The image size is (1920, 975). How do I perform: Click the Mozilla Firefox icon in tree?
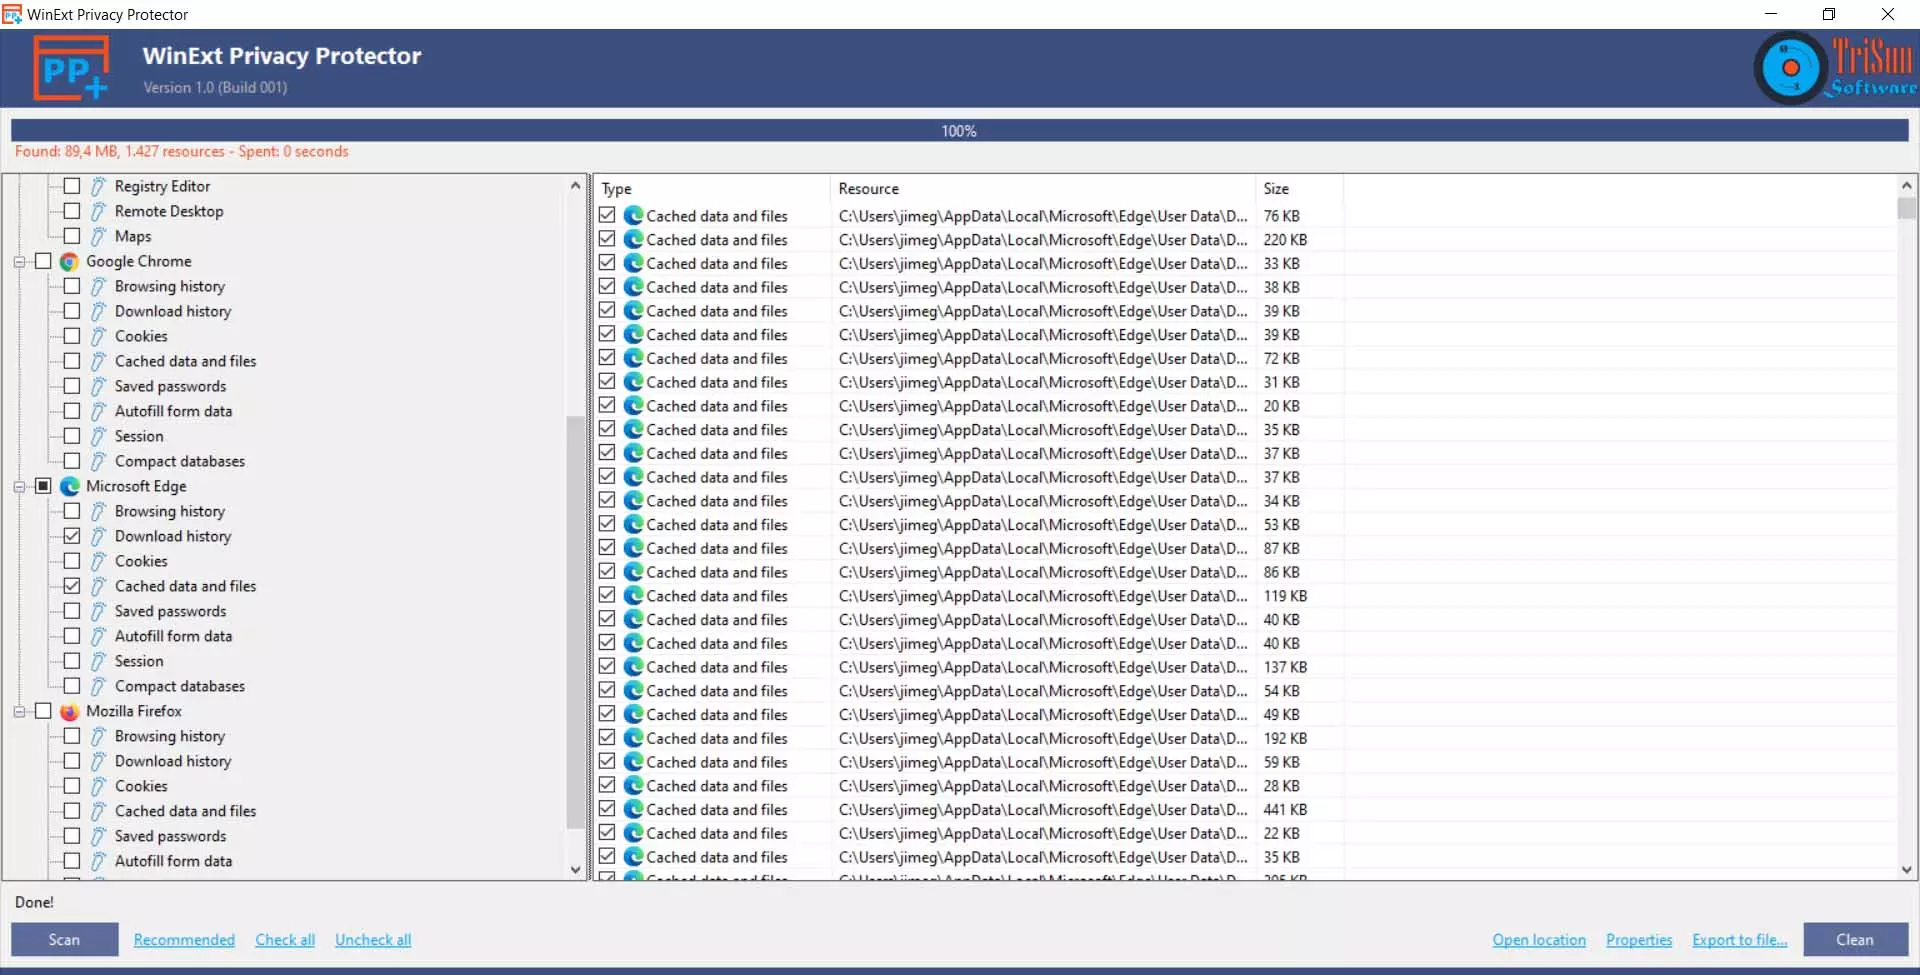(69, 711)
